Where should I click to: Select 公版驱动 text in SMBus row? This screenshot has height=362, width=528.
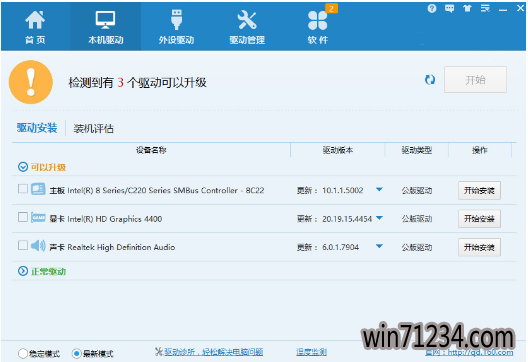[417, 191]
